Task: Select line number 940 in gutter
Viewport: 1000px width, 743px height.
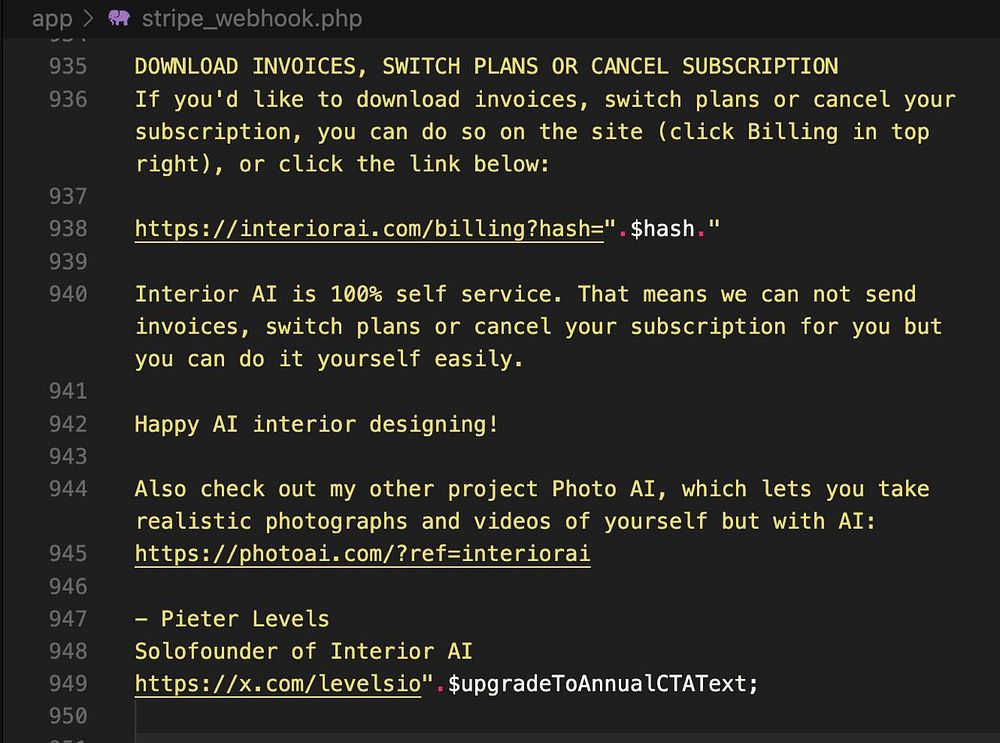Action: [68, 294]
